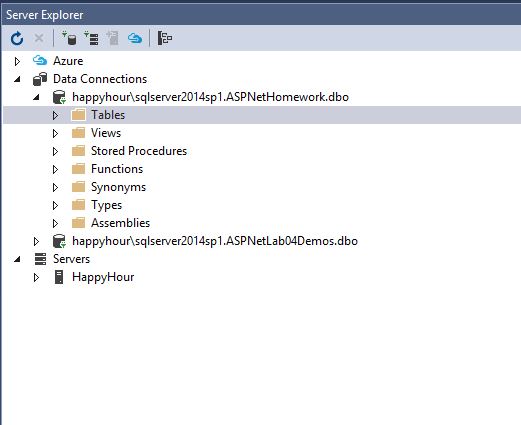Click the Synonyms folder icon

click(78, 187)
